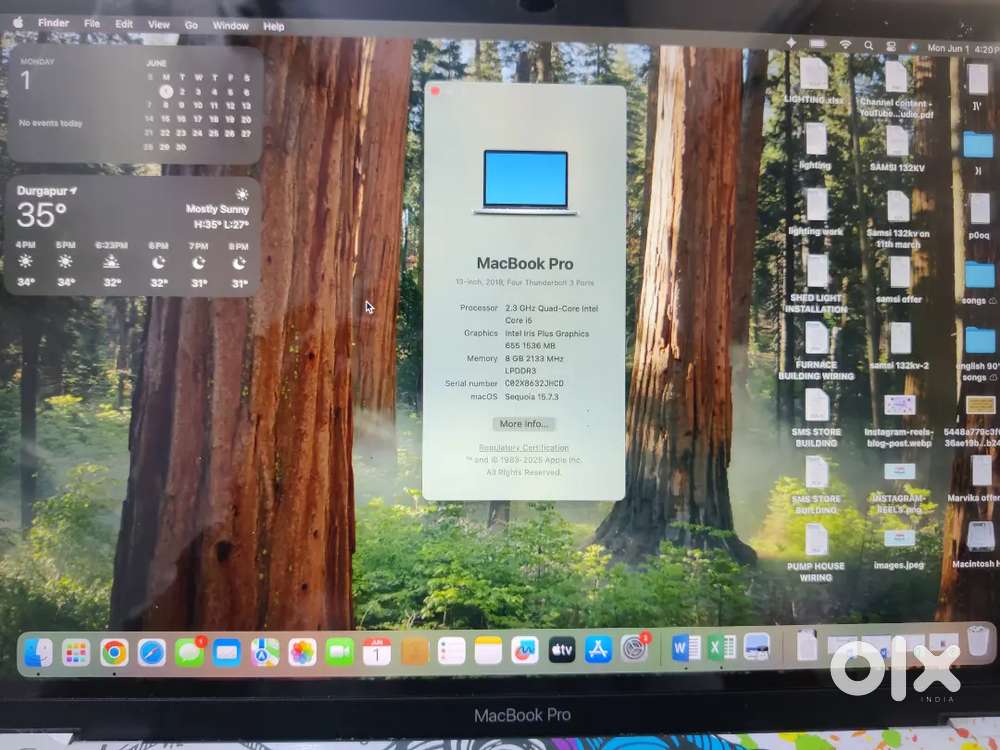This screenshot has width=1000, height=750.
Task: Open Launchpad in the dock
Action: click(76, 652)
